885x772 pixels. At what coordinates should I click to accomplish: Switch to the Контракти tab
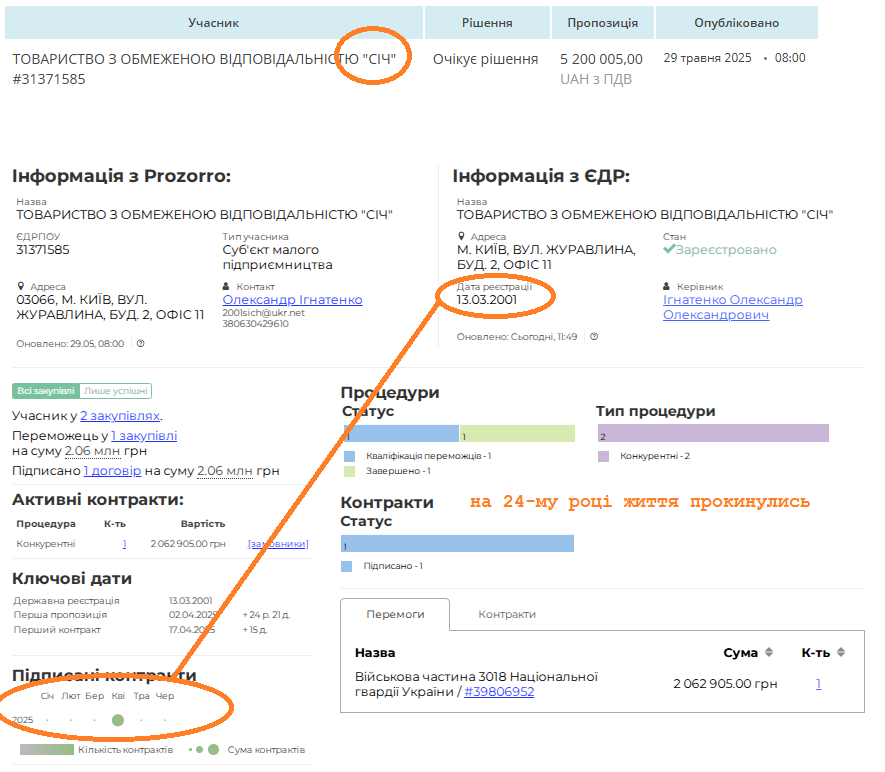(506, 614)
